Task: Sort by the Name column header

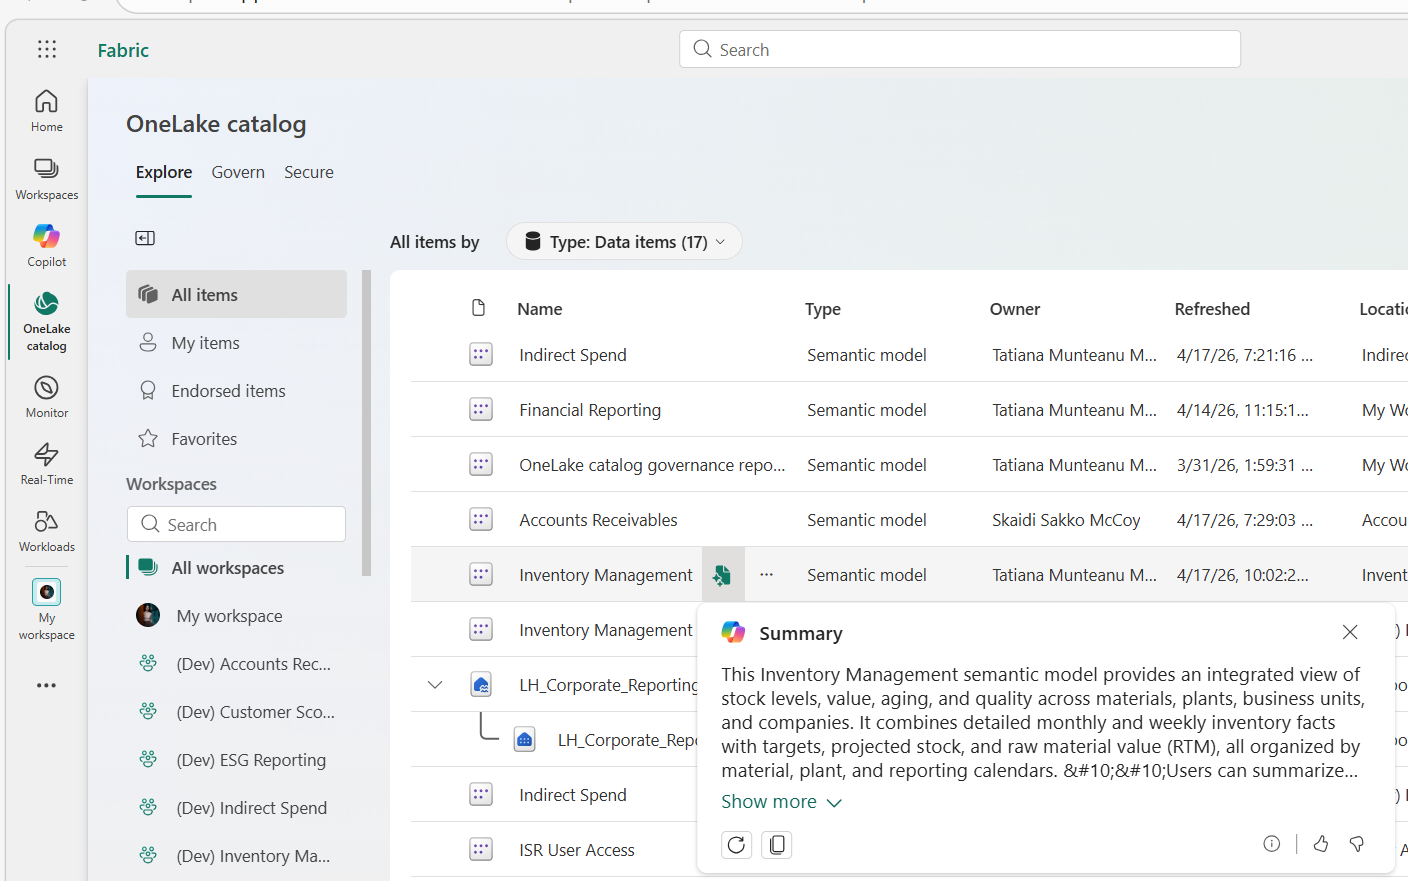Action: point(540,309)
